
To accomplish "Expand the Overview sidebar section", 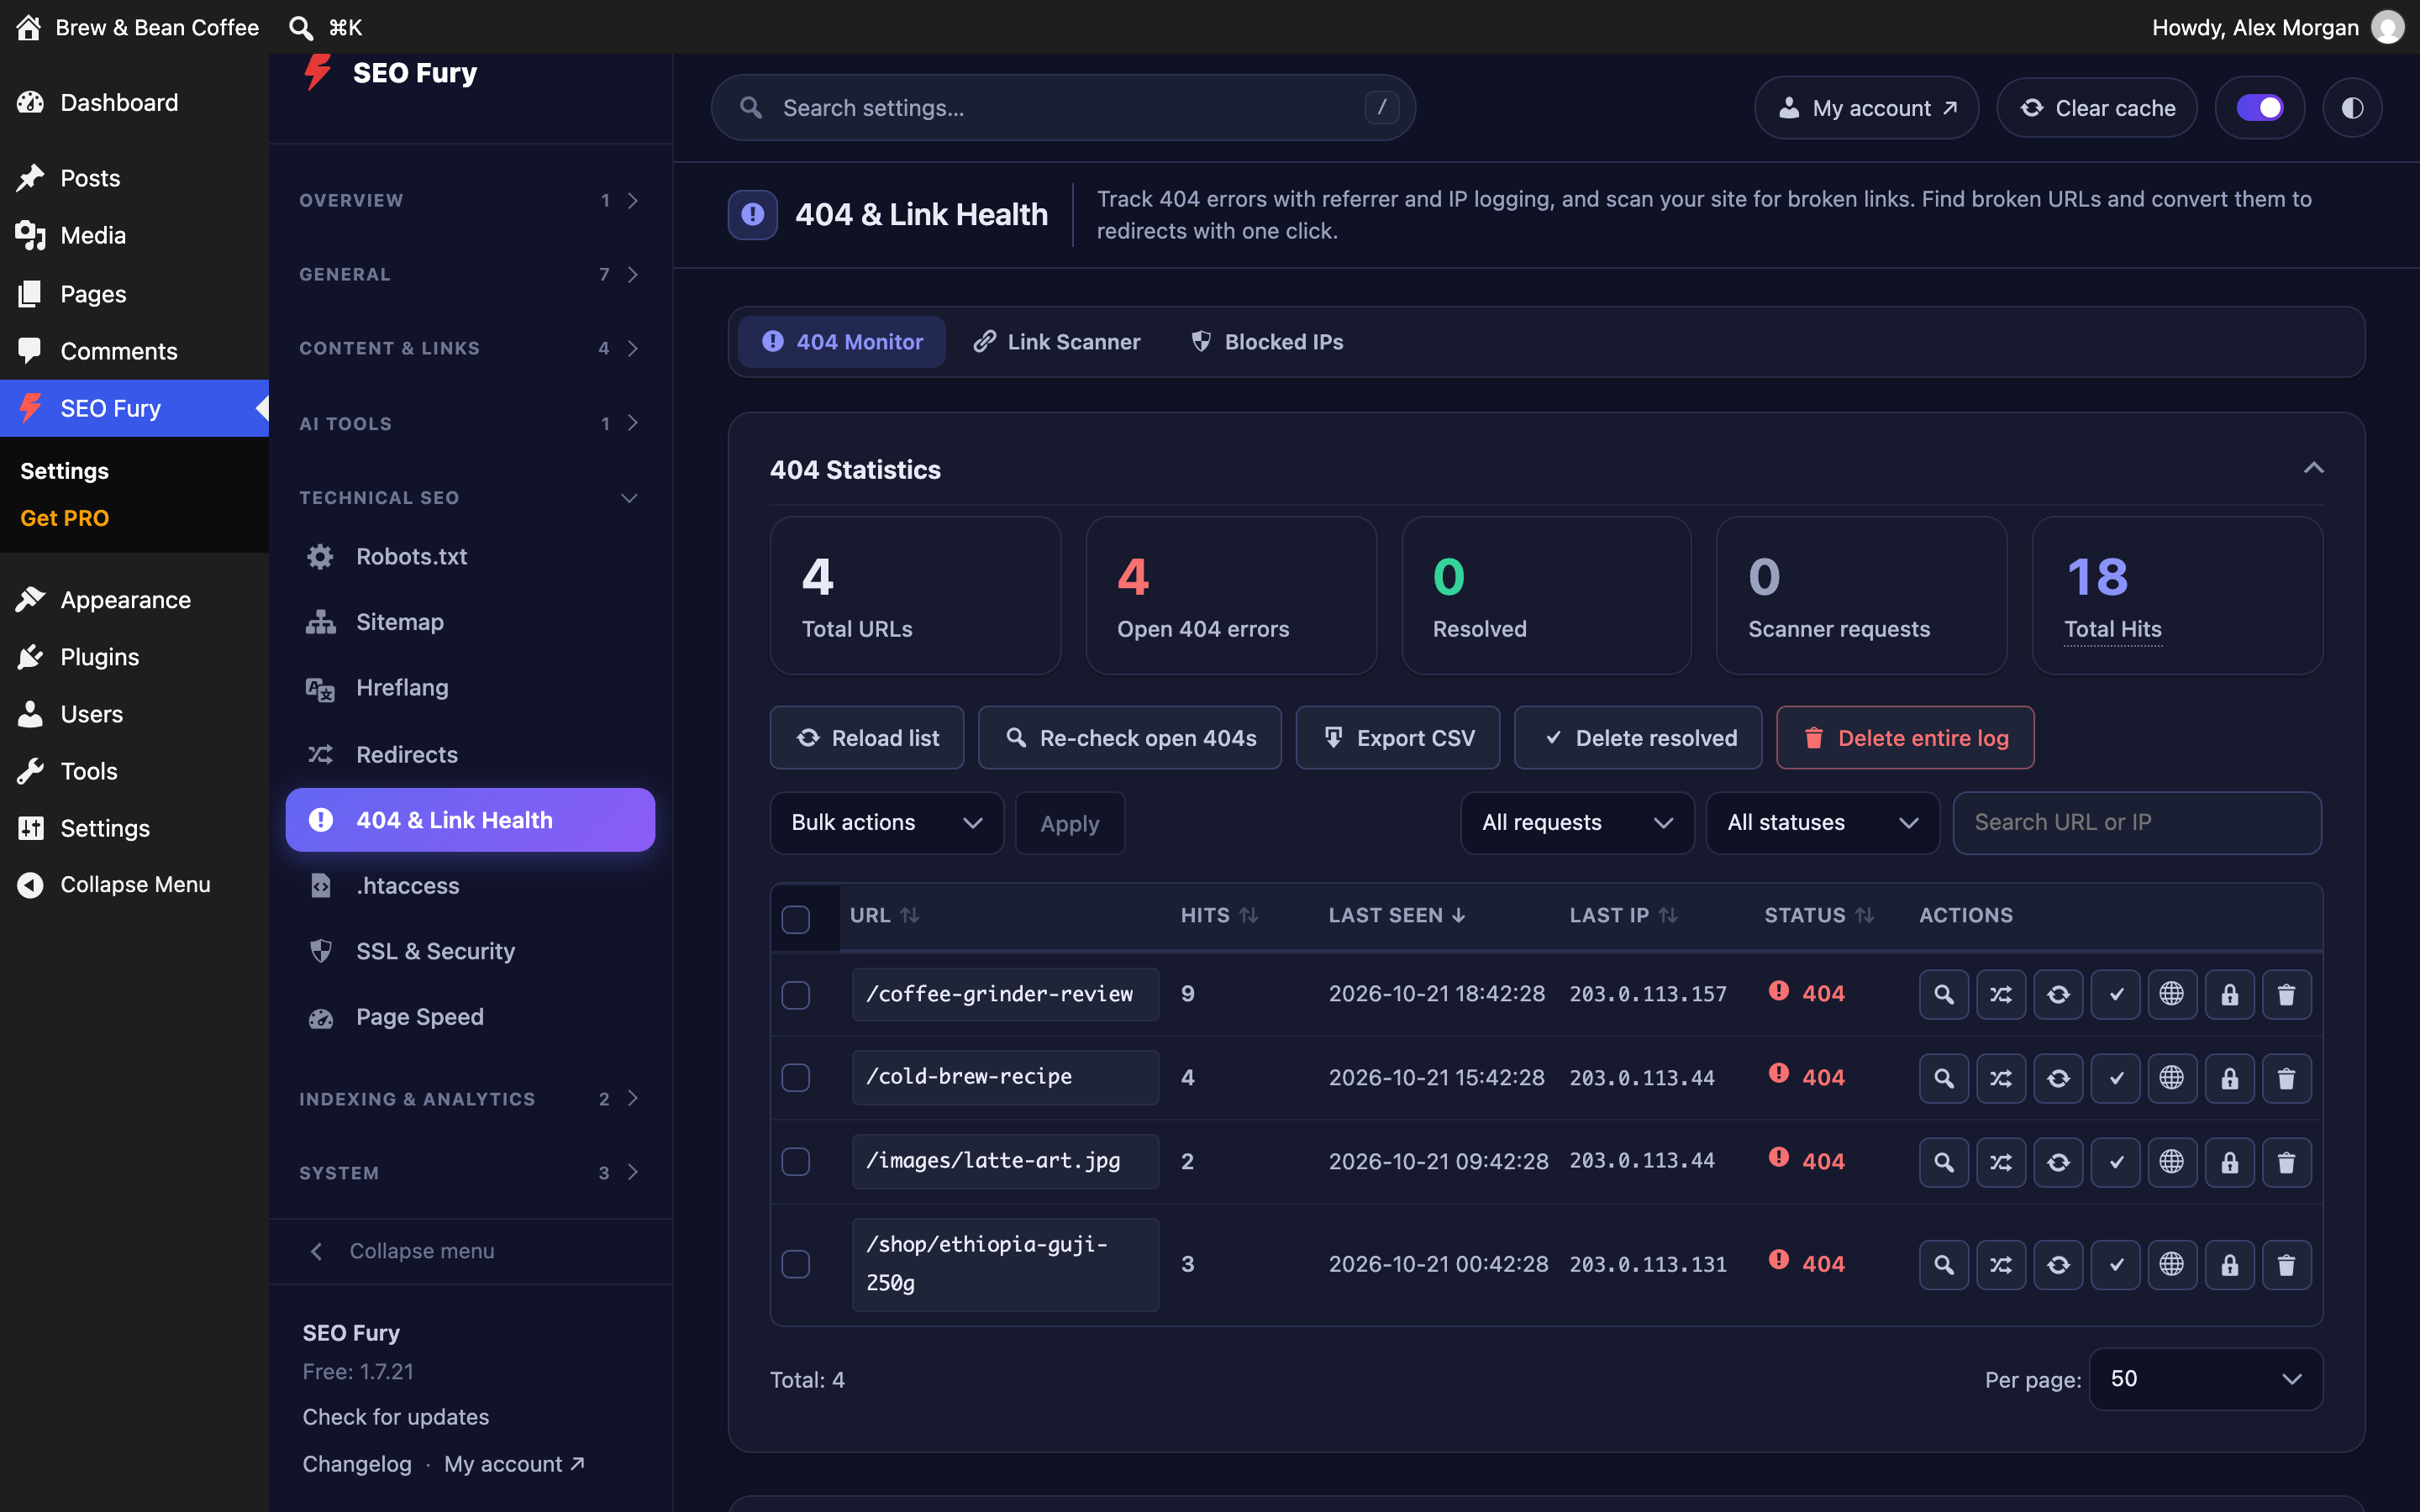I will (x=470, y=200).
